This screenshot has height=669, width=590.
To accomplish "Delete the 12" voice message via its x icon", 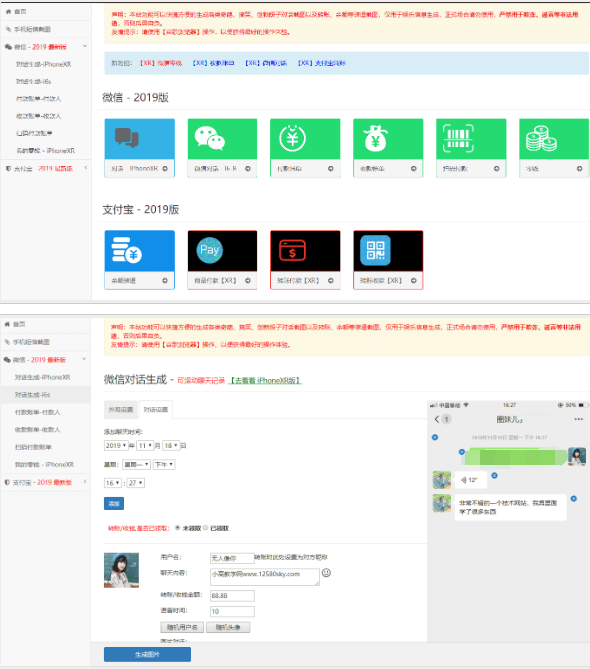I will tap(494, 475).
